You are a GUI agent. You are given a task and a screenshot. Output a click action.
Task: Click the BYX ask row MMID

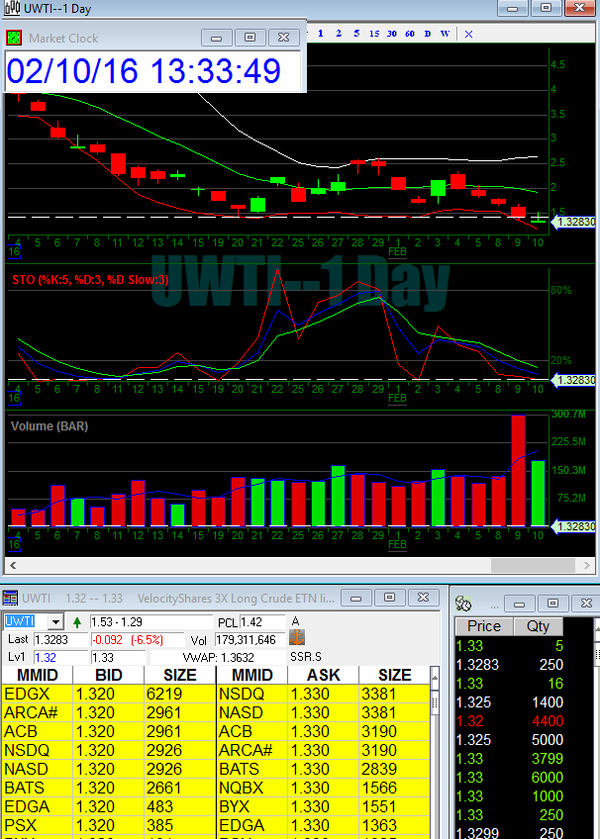pyautogui.click(x=234, y=806)
